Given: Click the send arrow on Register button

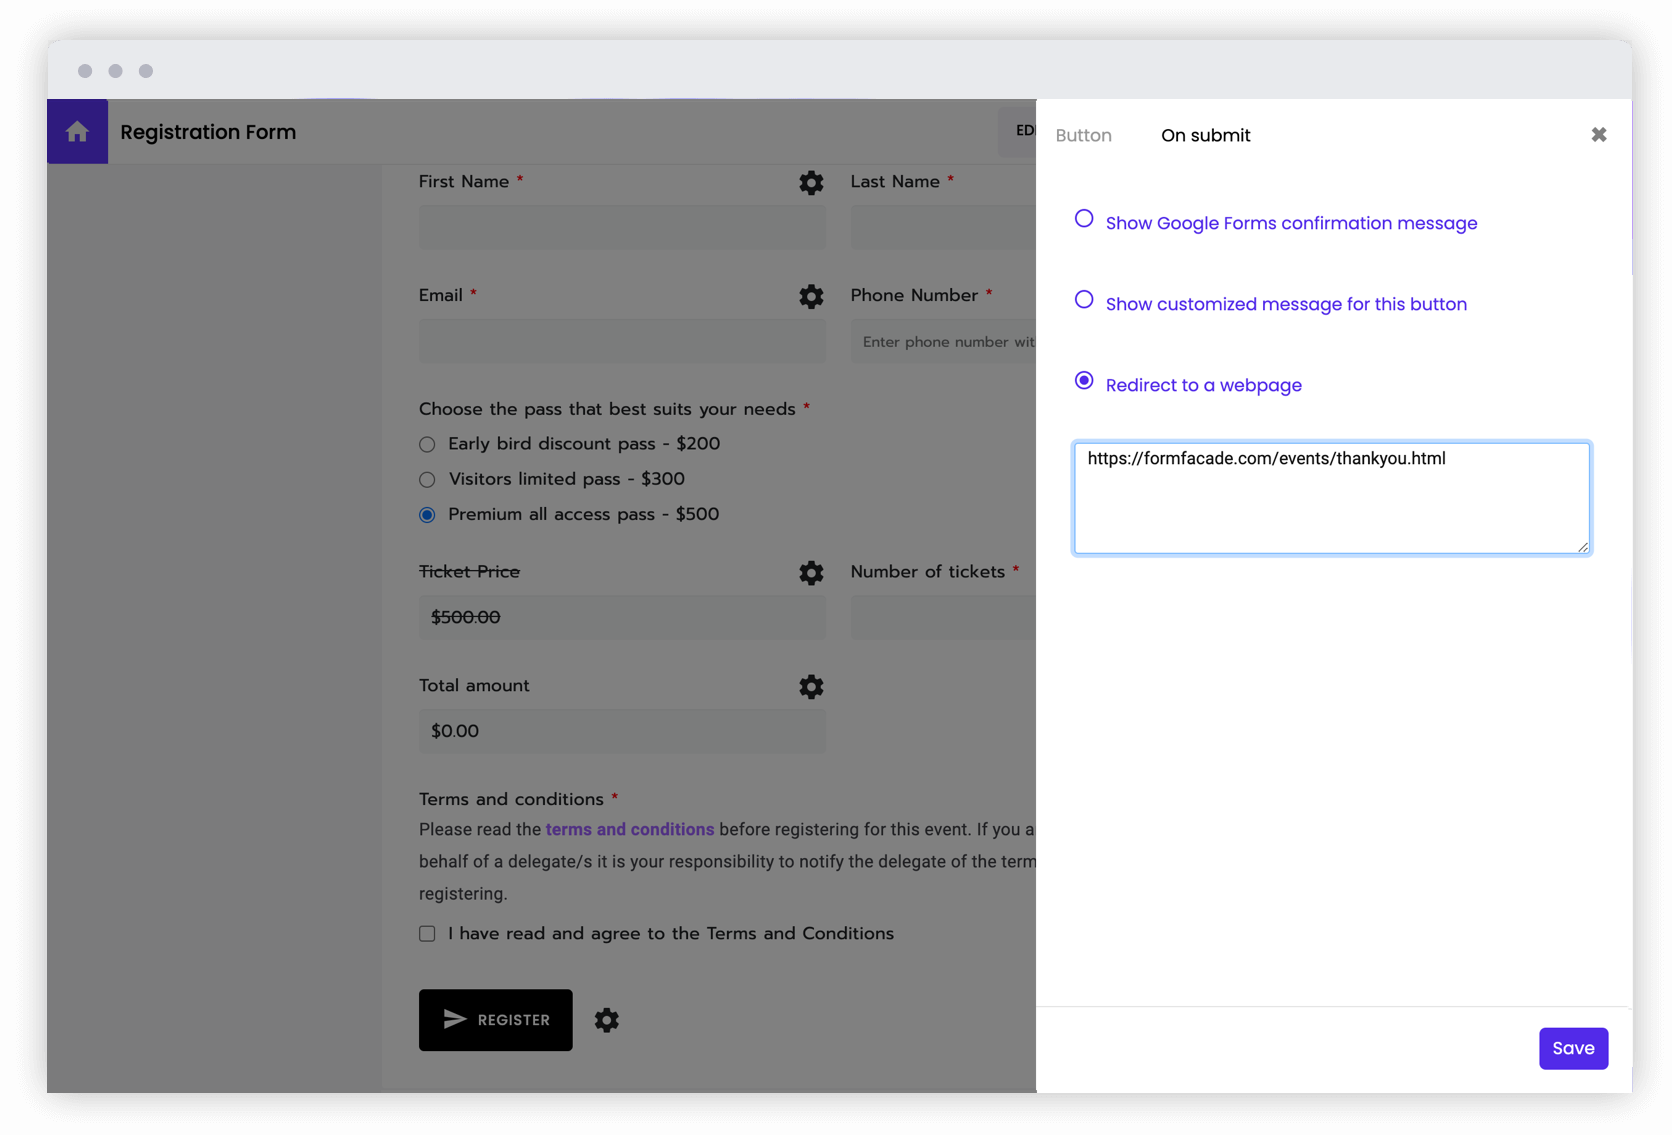Looking at the screenshot, I should point(455,1020).
